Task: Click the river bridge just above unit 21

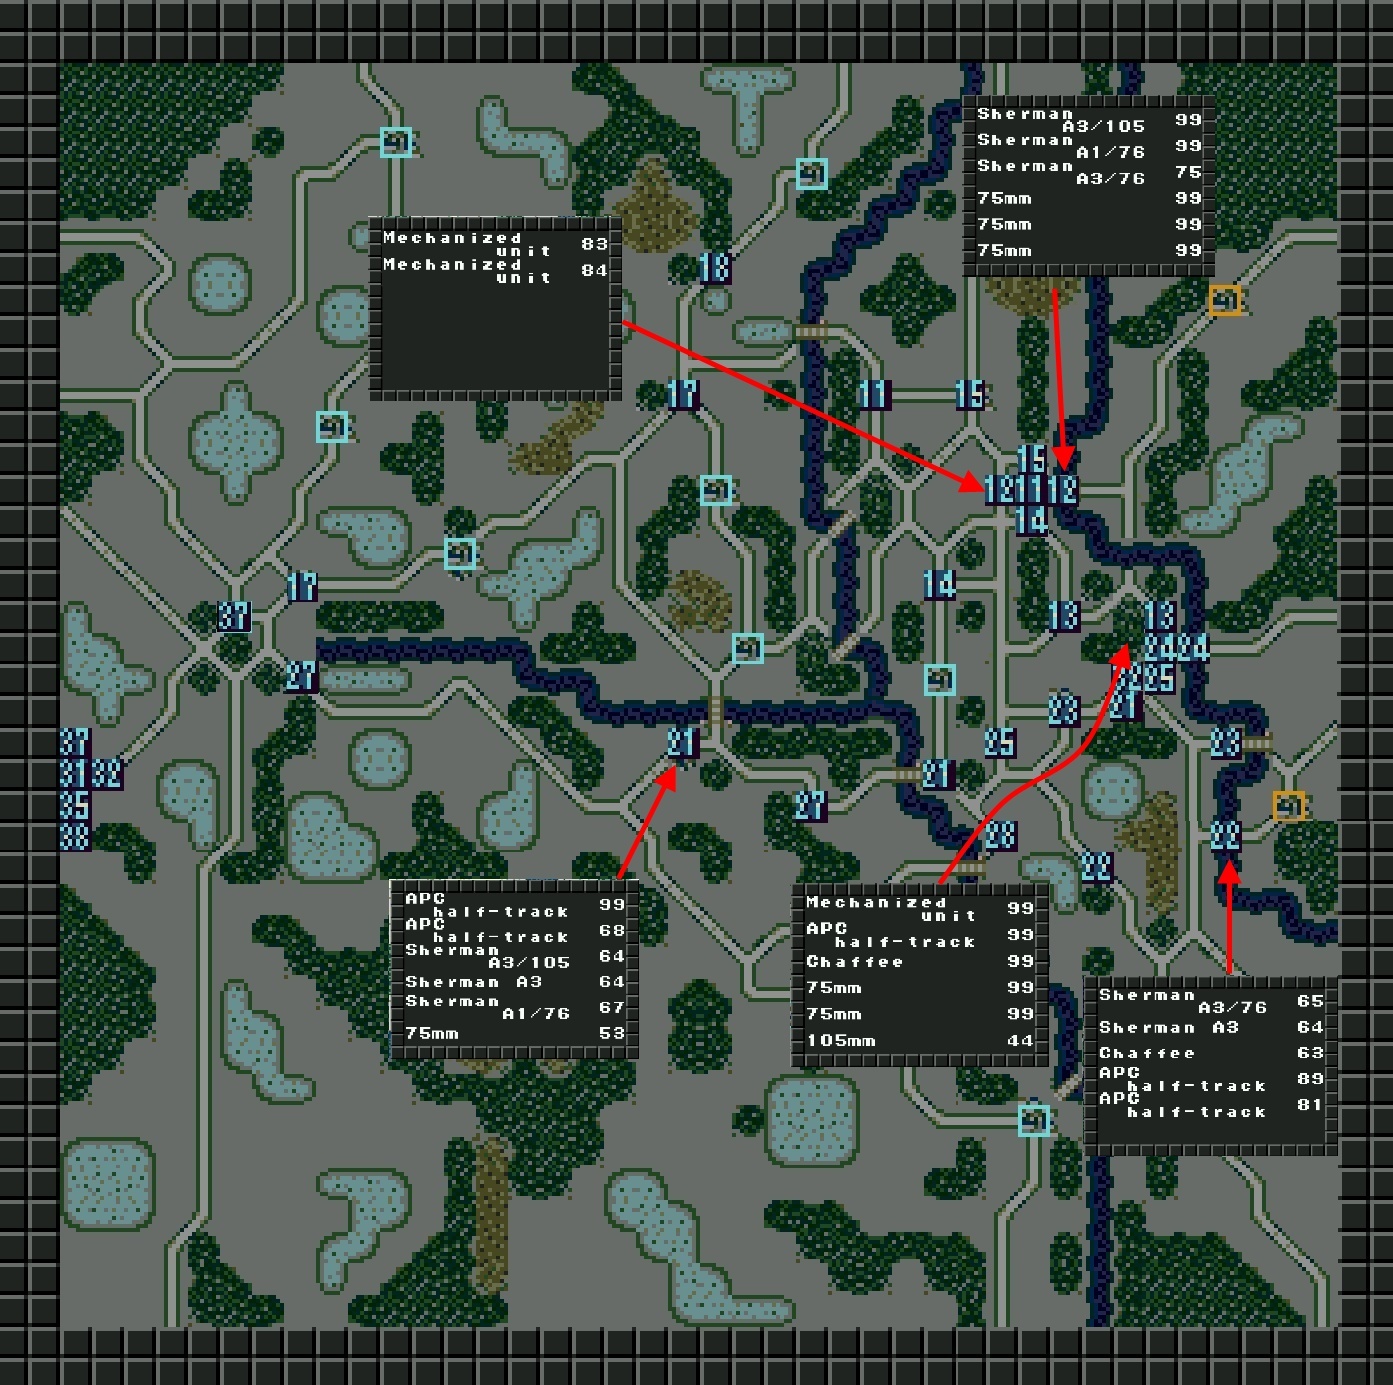Action: [715, 710]
